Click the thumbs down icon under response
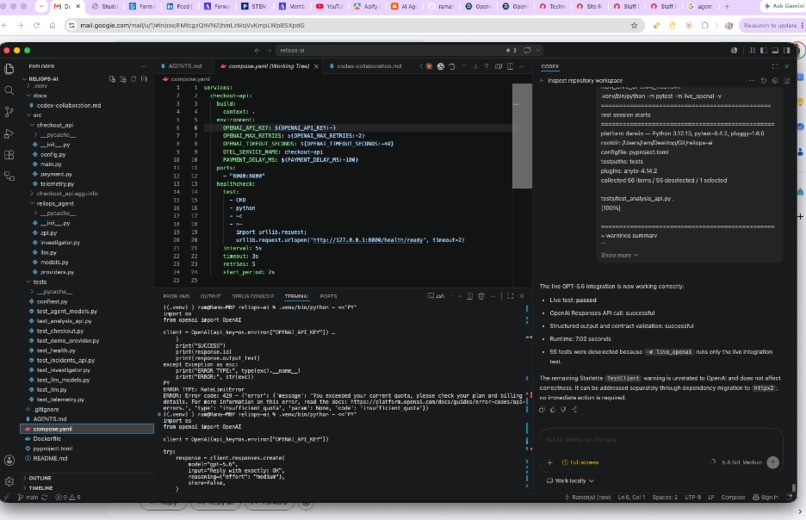 [x=563, y=410]
